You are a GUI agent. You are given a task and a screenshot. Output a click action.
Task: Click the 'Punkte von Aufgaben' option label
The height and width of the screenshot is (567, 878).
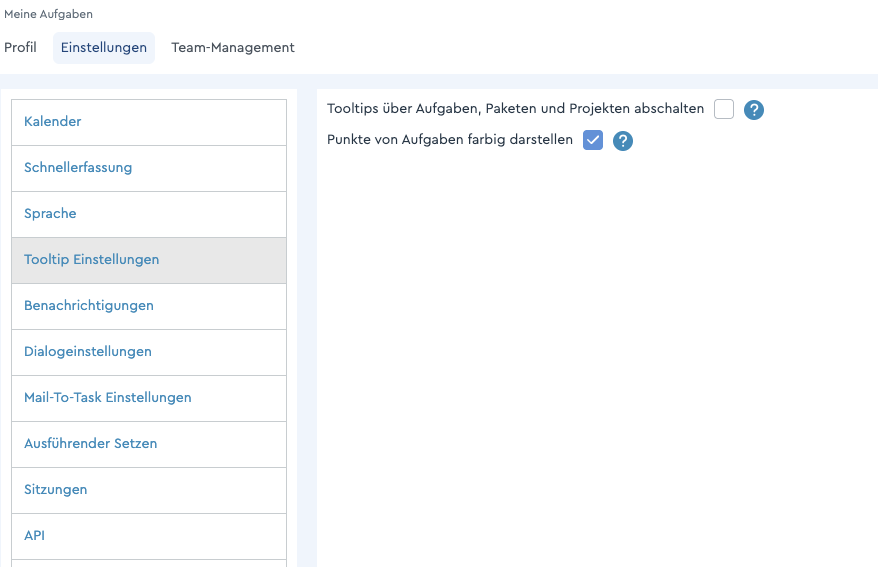coord(450,140)
